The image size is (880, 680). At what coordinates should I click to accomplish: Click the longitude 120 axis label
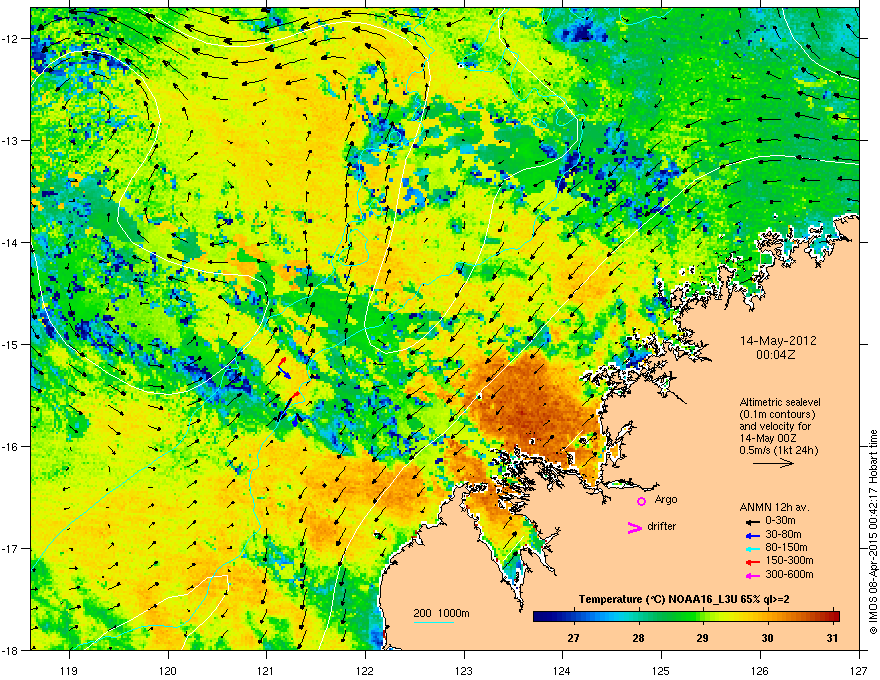tap(168, 670)
